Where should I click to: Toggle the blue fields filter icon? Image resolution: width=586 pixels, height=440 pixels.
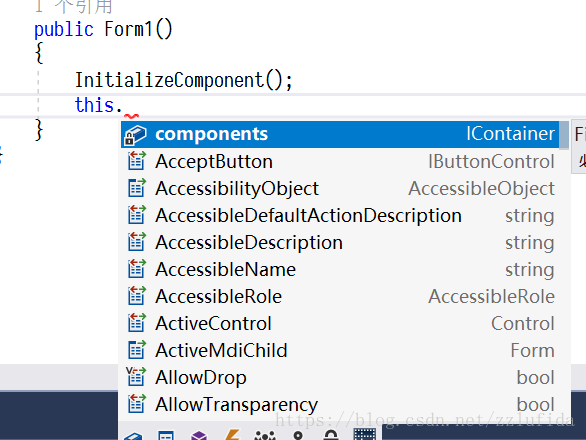click(x=133, y=436)
